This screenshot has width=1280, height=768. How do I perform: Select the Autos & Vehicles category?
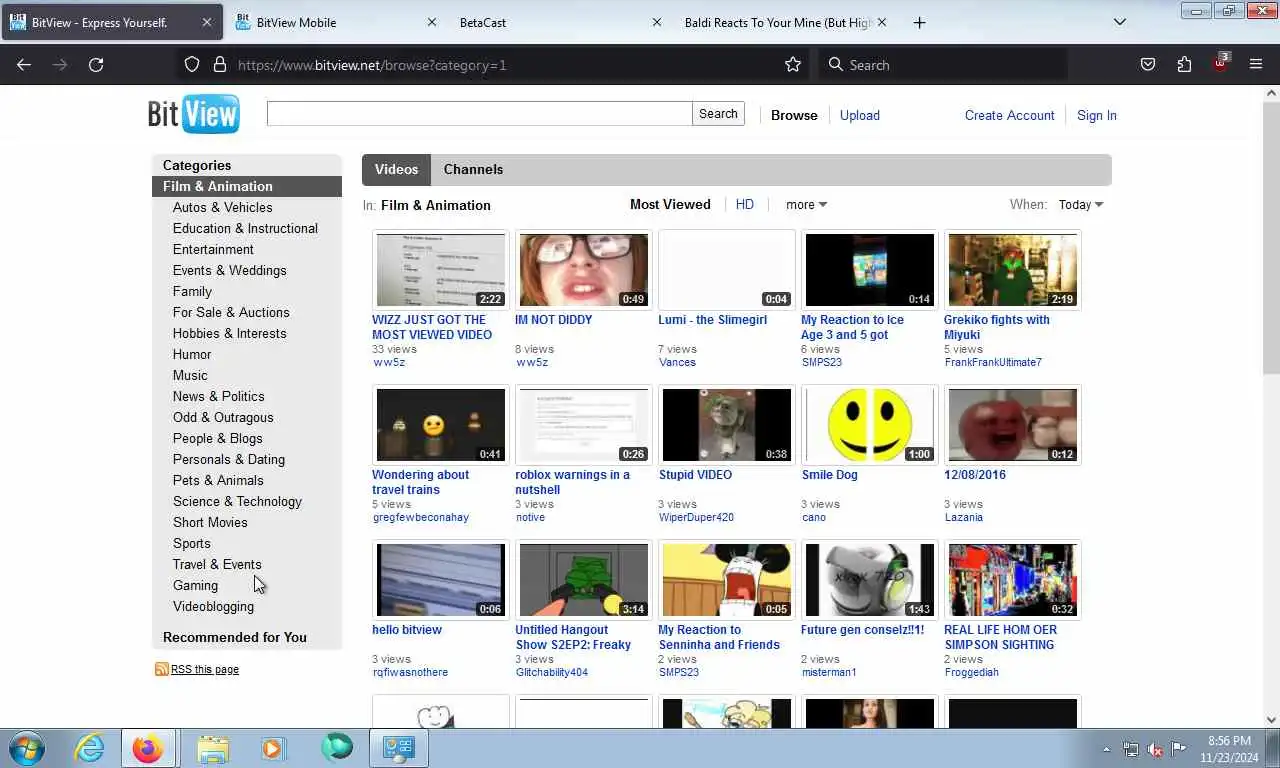(222, 207)
